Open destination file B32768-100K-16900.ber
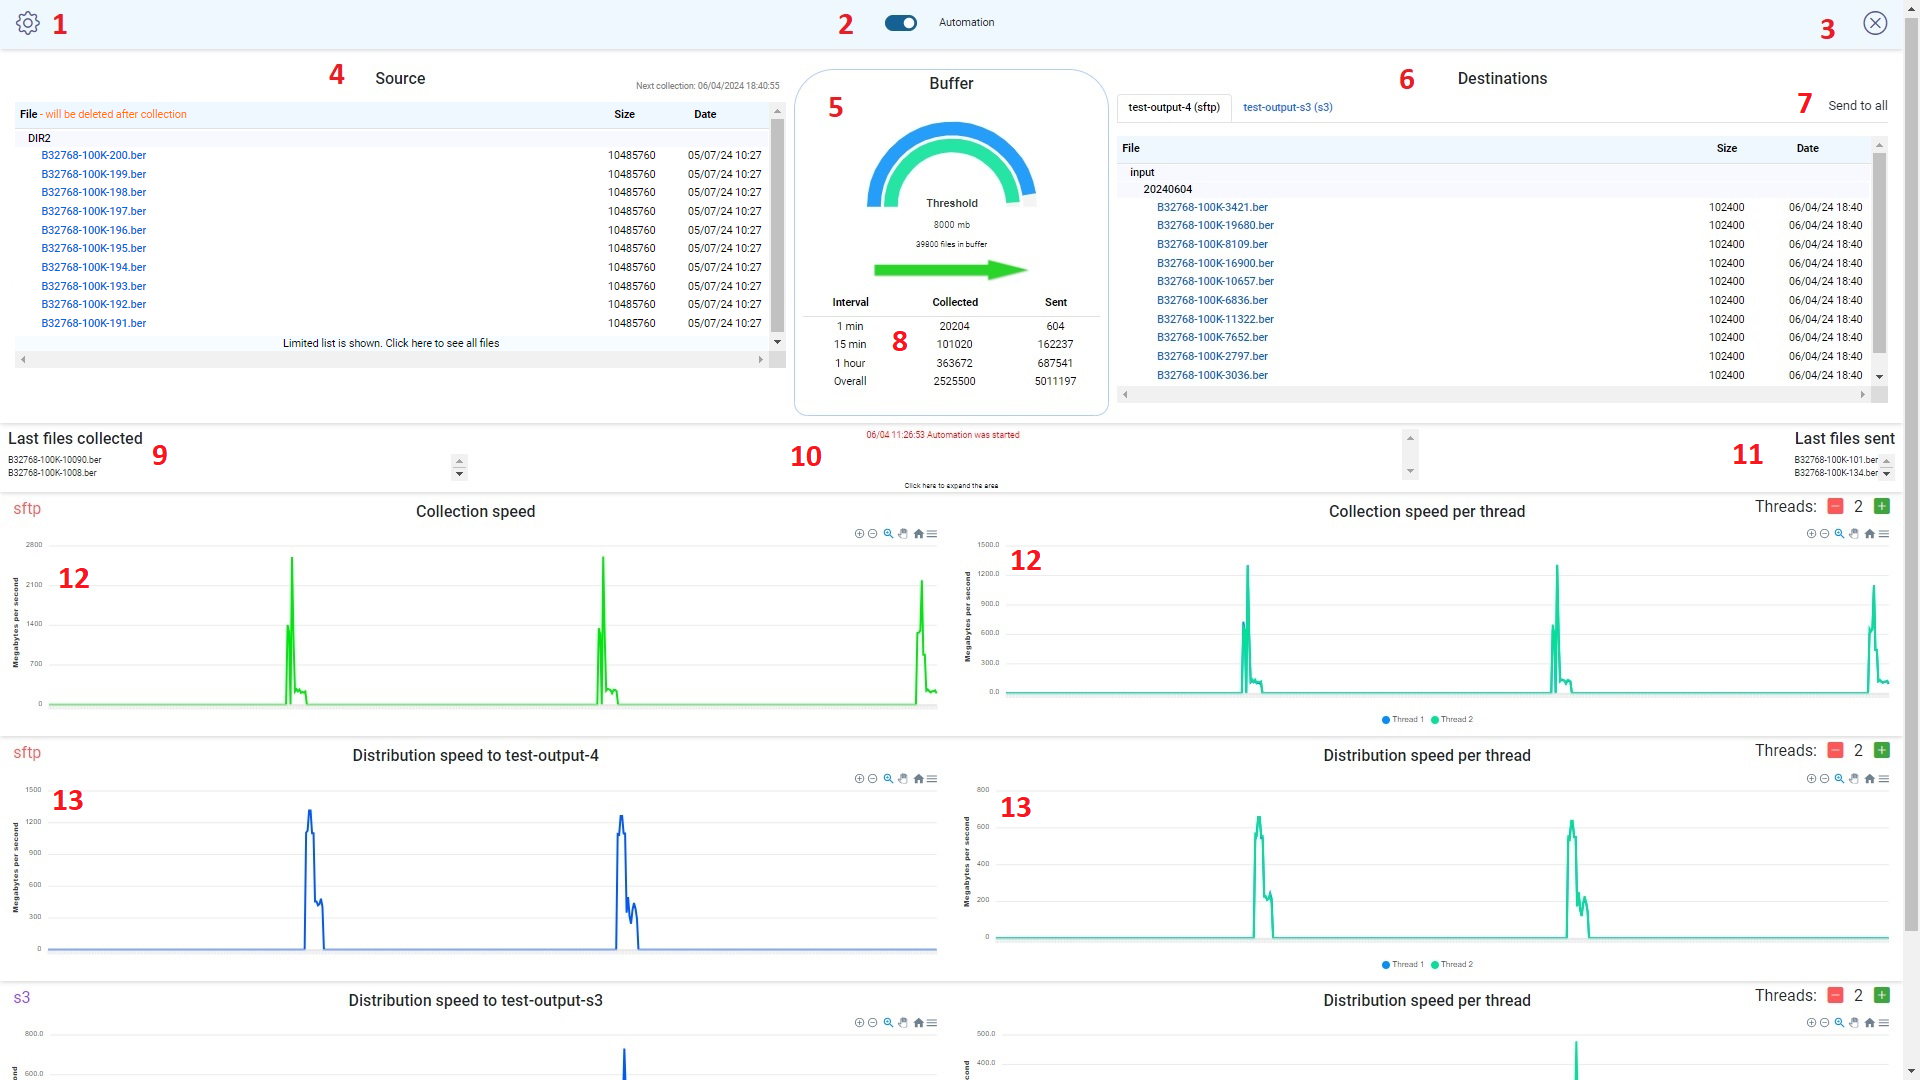The width and height of the screenshot is (1920, 1080). tap(1215, 264)
